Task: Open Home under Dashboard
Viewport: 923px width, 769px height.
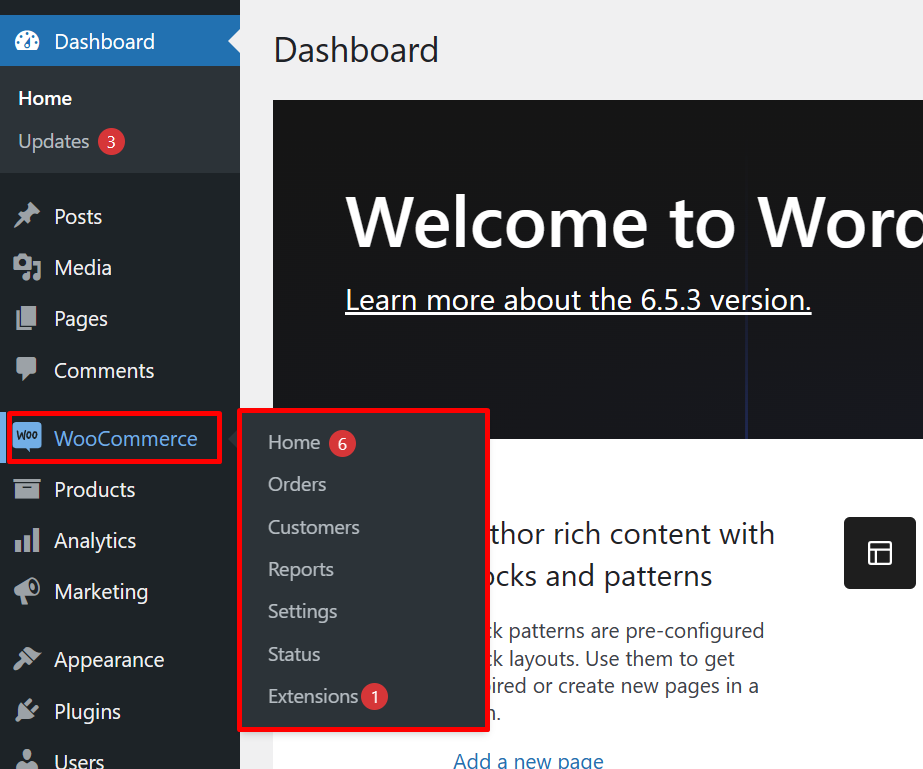Action: 45,98
